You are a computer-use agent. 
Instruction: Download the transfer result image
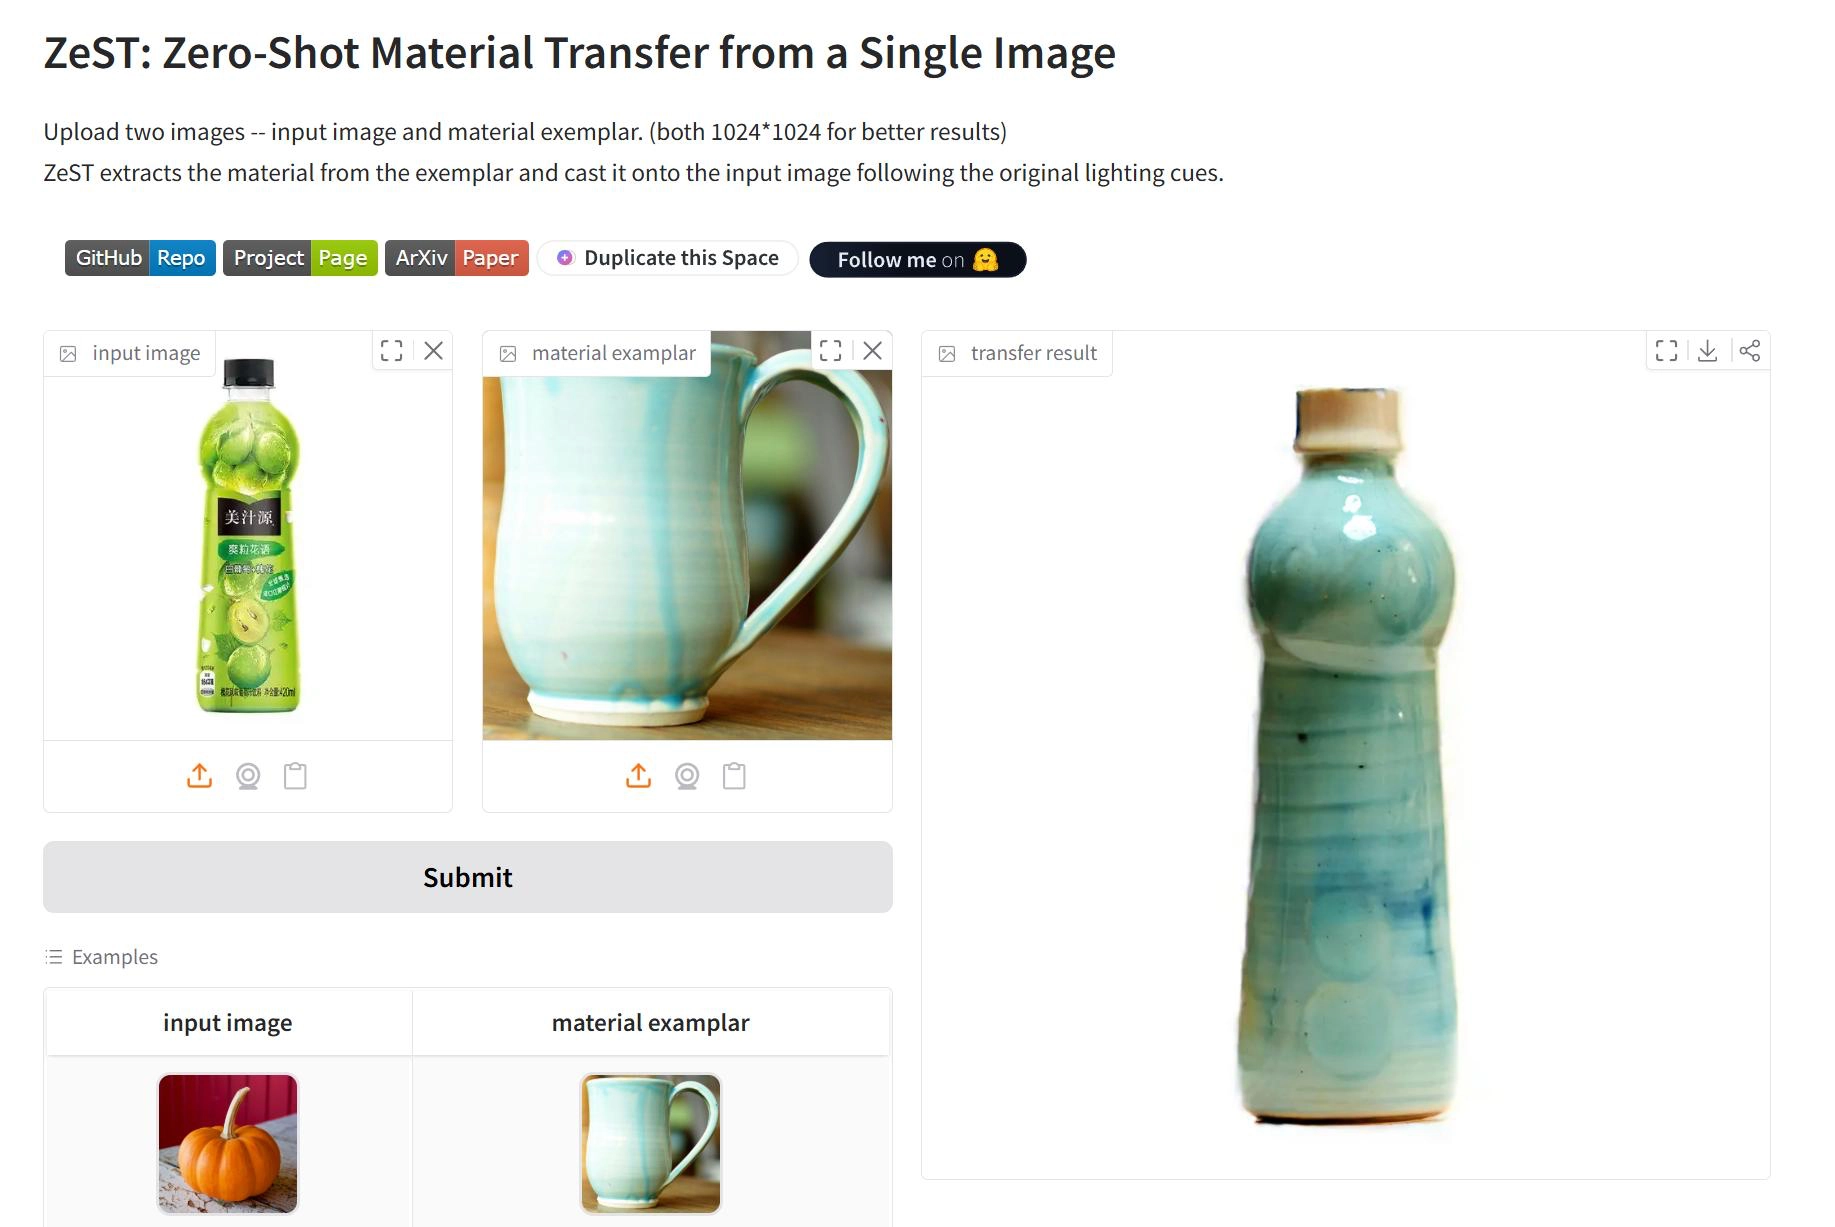1708,351
